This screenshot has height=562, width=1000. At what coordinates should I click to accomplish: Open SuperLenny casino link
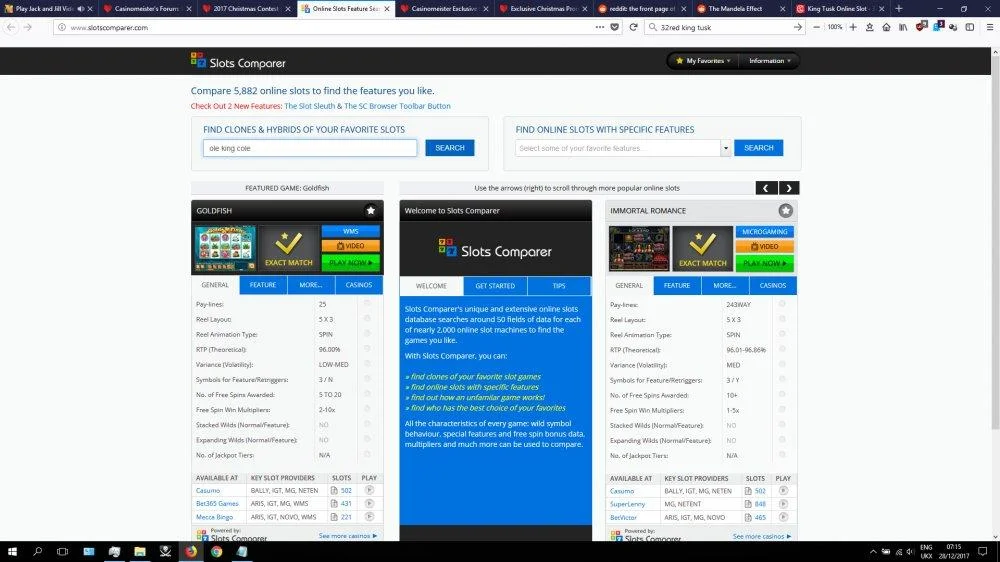(x=628, y=504)
